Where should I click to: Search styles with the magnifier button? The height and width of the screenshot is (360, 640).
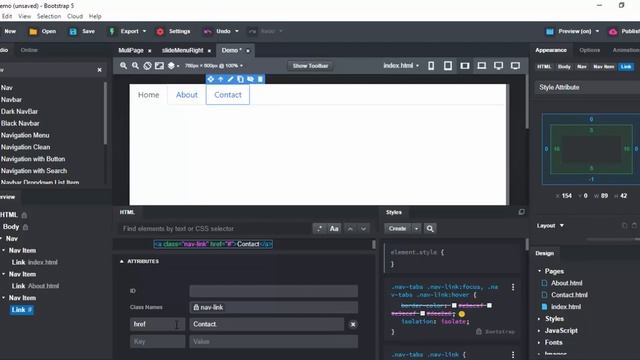(430, 229)
